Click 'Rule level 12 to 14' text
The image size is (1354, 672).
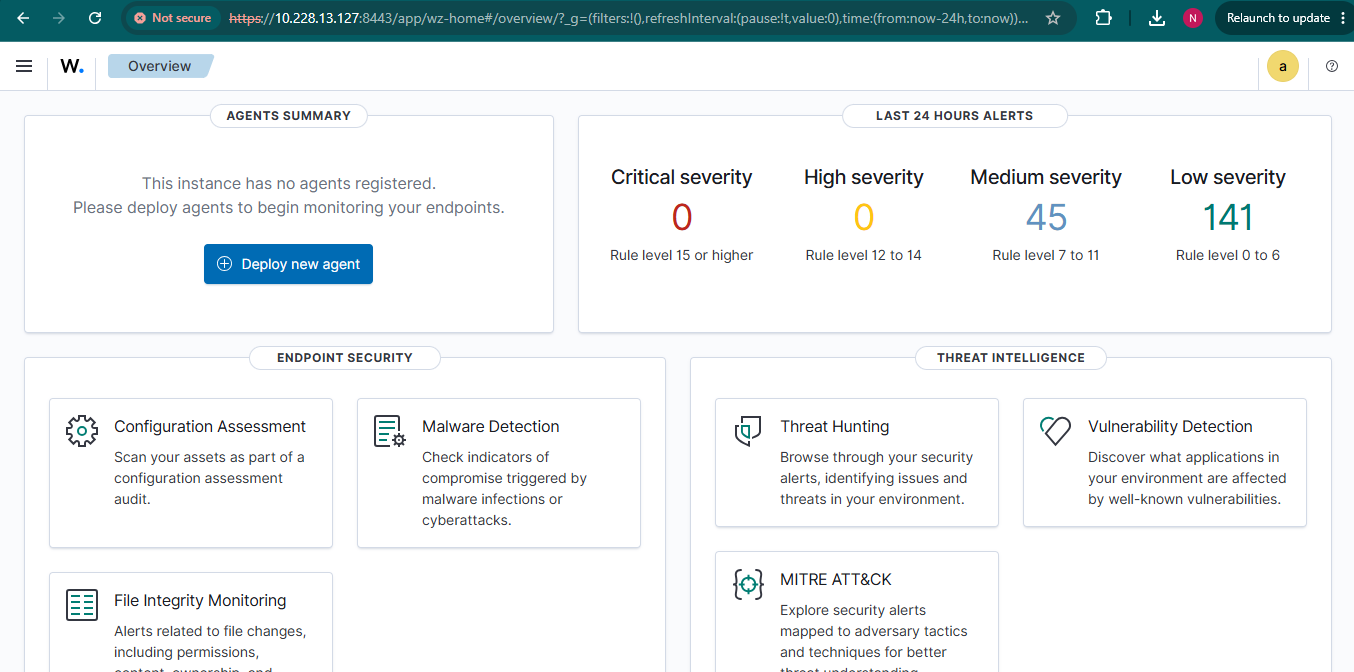click(x=864, y=255)
